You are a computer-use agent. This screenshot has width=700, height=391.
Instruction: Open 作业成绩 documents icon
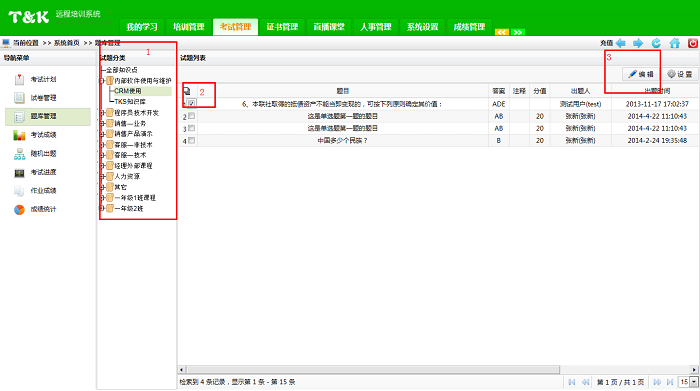click(x=19, y=191)
